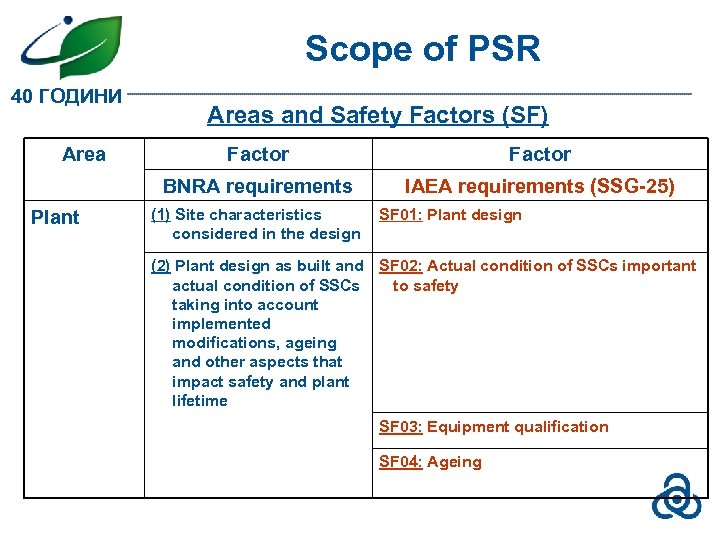Click the "Scope of PSR" title
The width and height of the screenshot is (720, 540).
click(422, 49)
